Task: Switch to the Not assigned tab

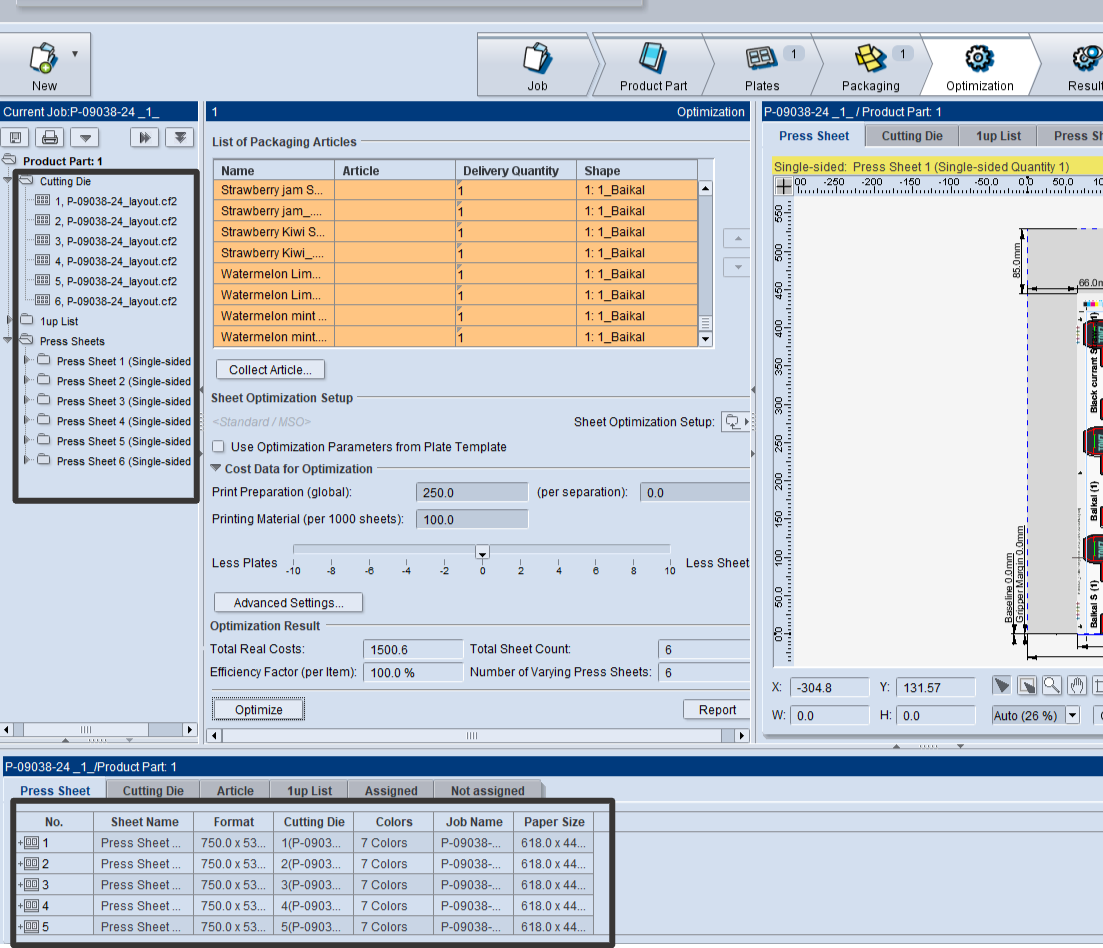Action: click(x=487, y=791)
